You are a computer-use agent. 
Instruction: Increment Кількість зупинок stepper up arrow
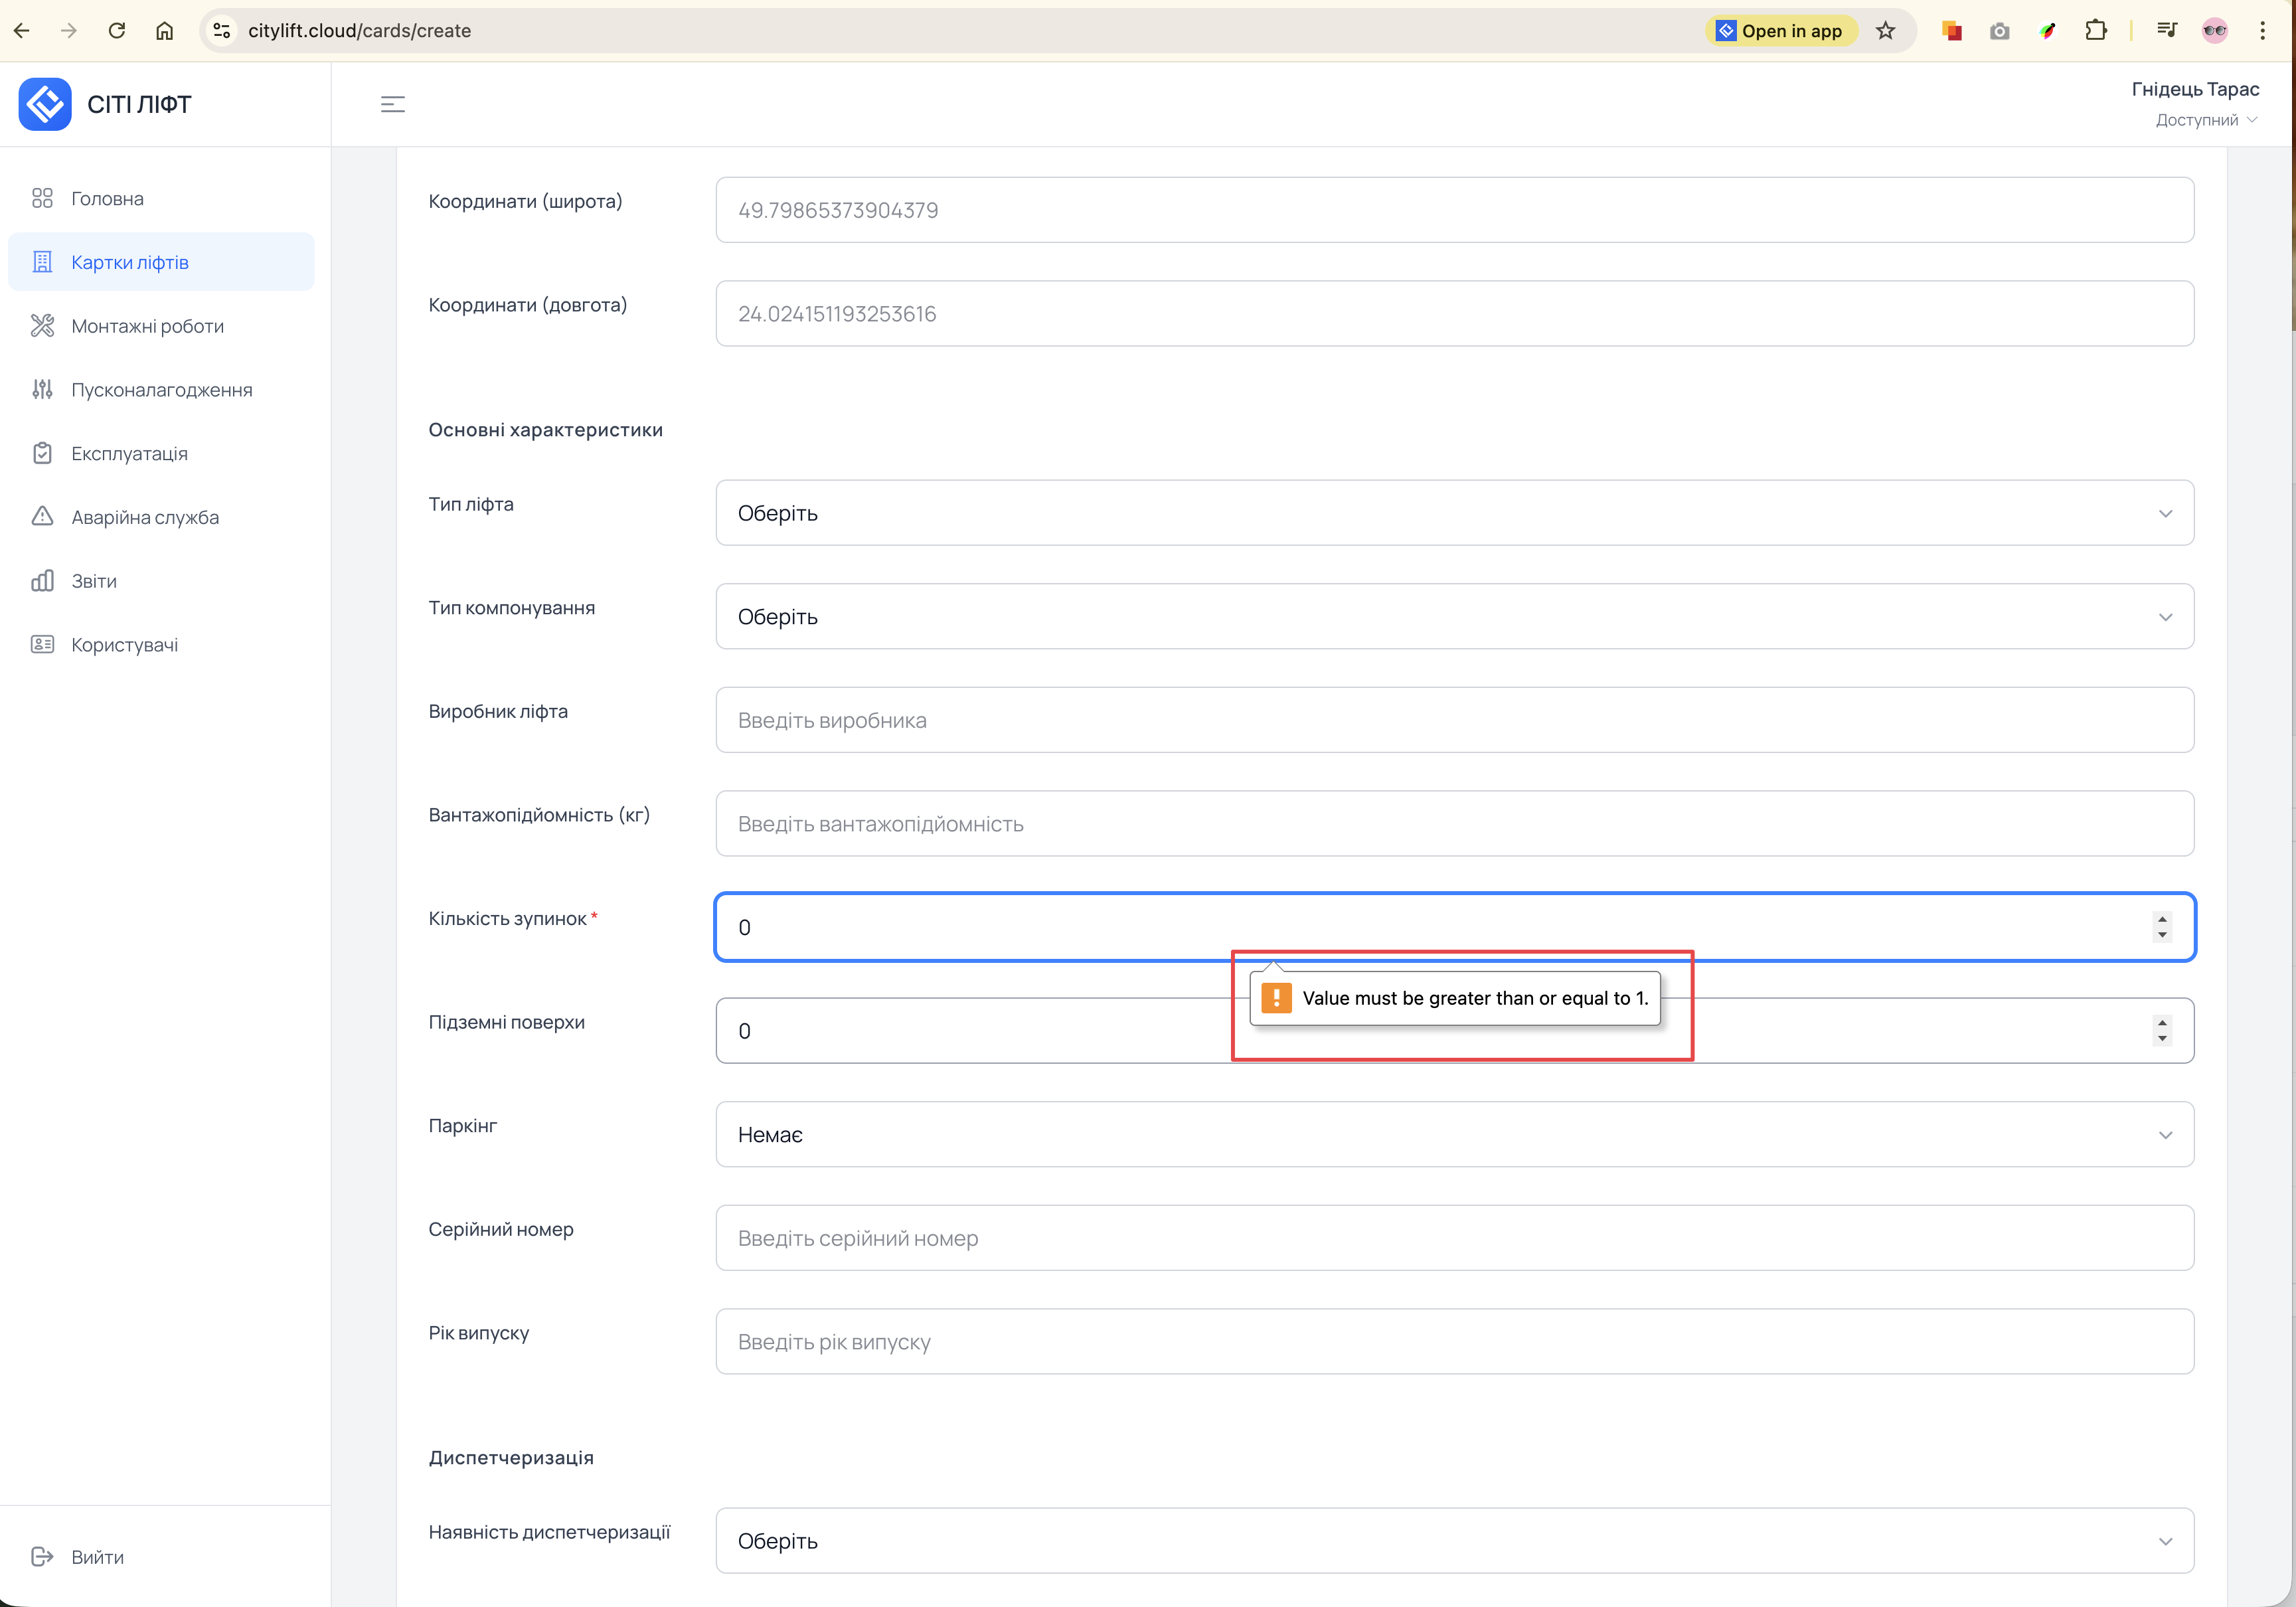point(2162,919)
